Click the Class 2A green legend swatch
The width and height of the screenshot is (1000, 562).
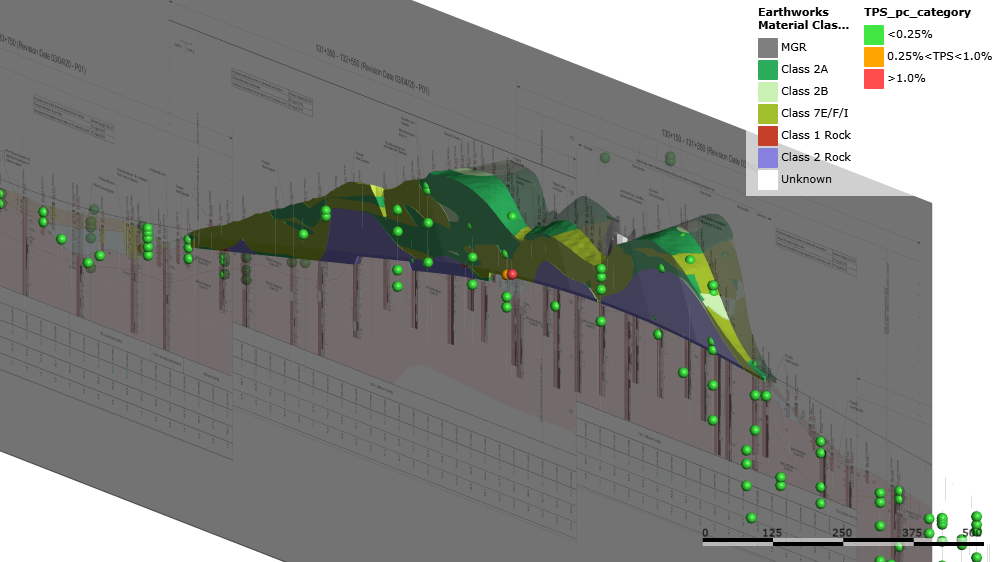click(768, 70)
